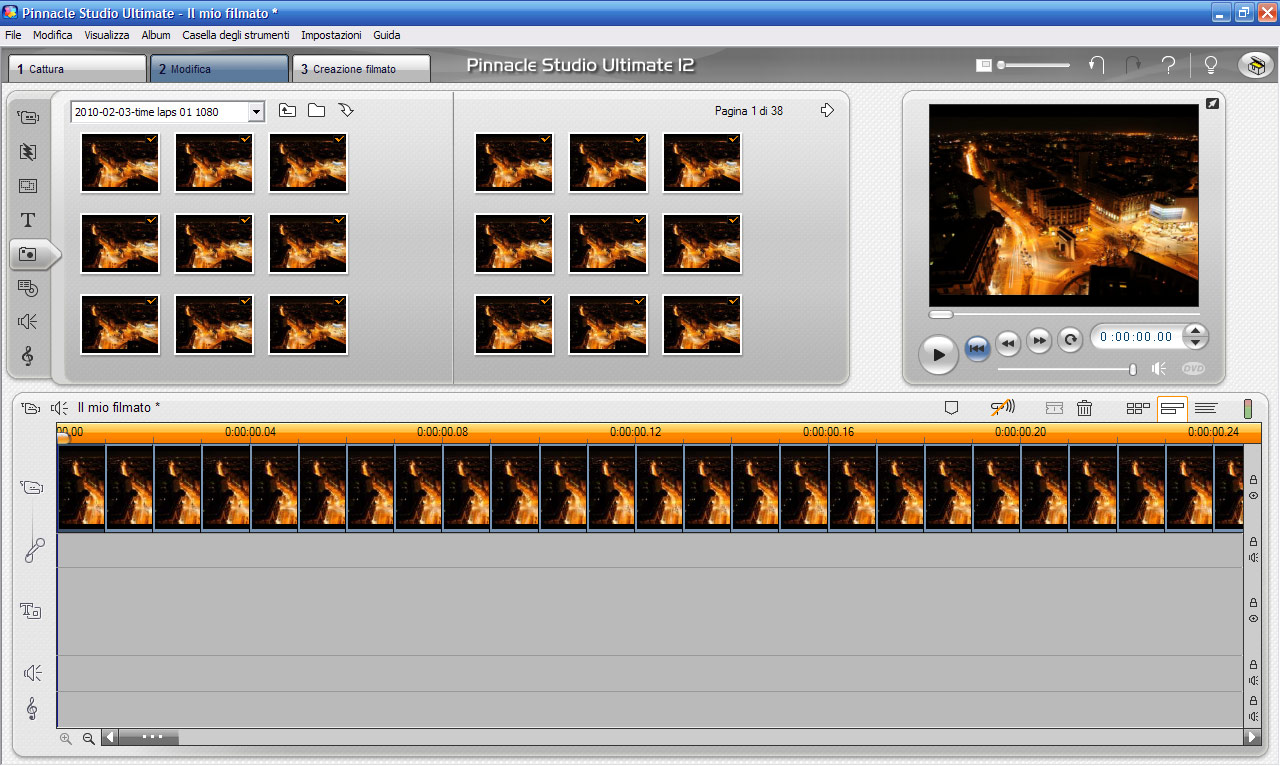Switch to the 1 Cattura tab

point(78,69)
